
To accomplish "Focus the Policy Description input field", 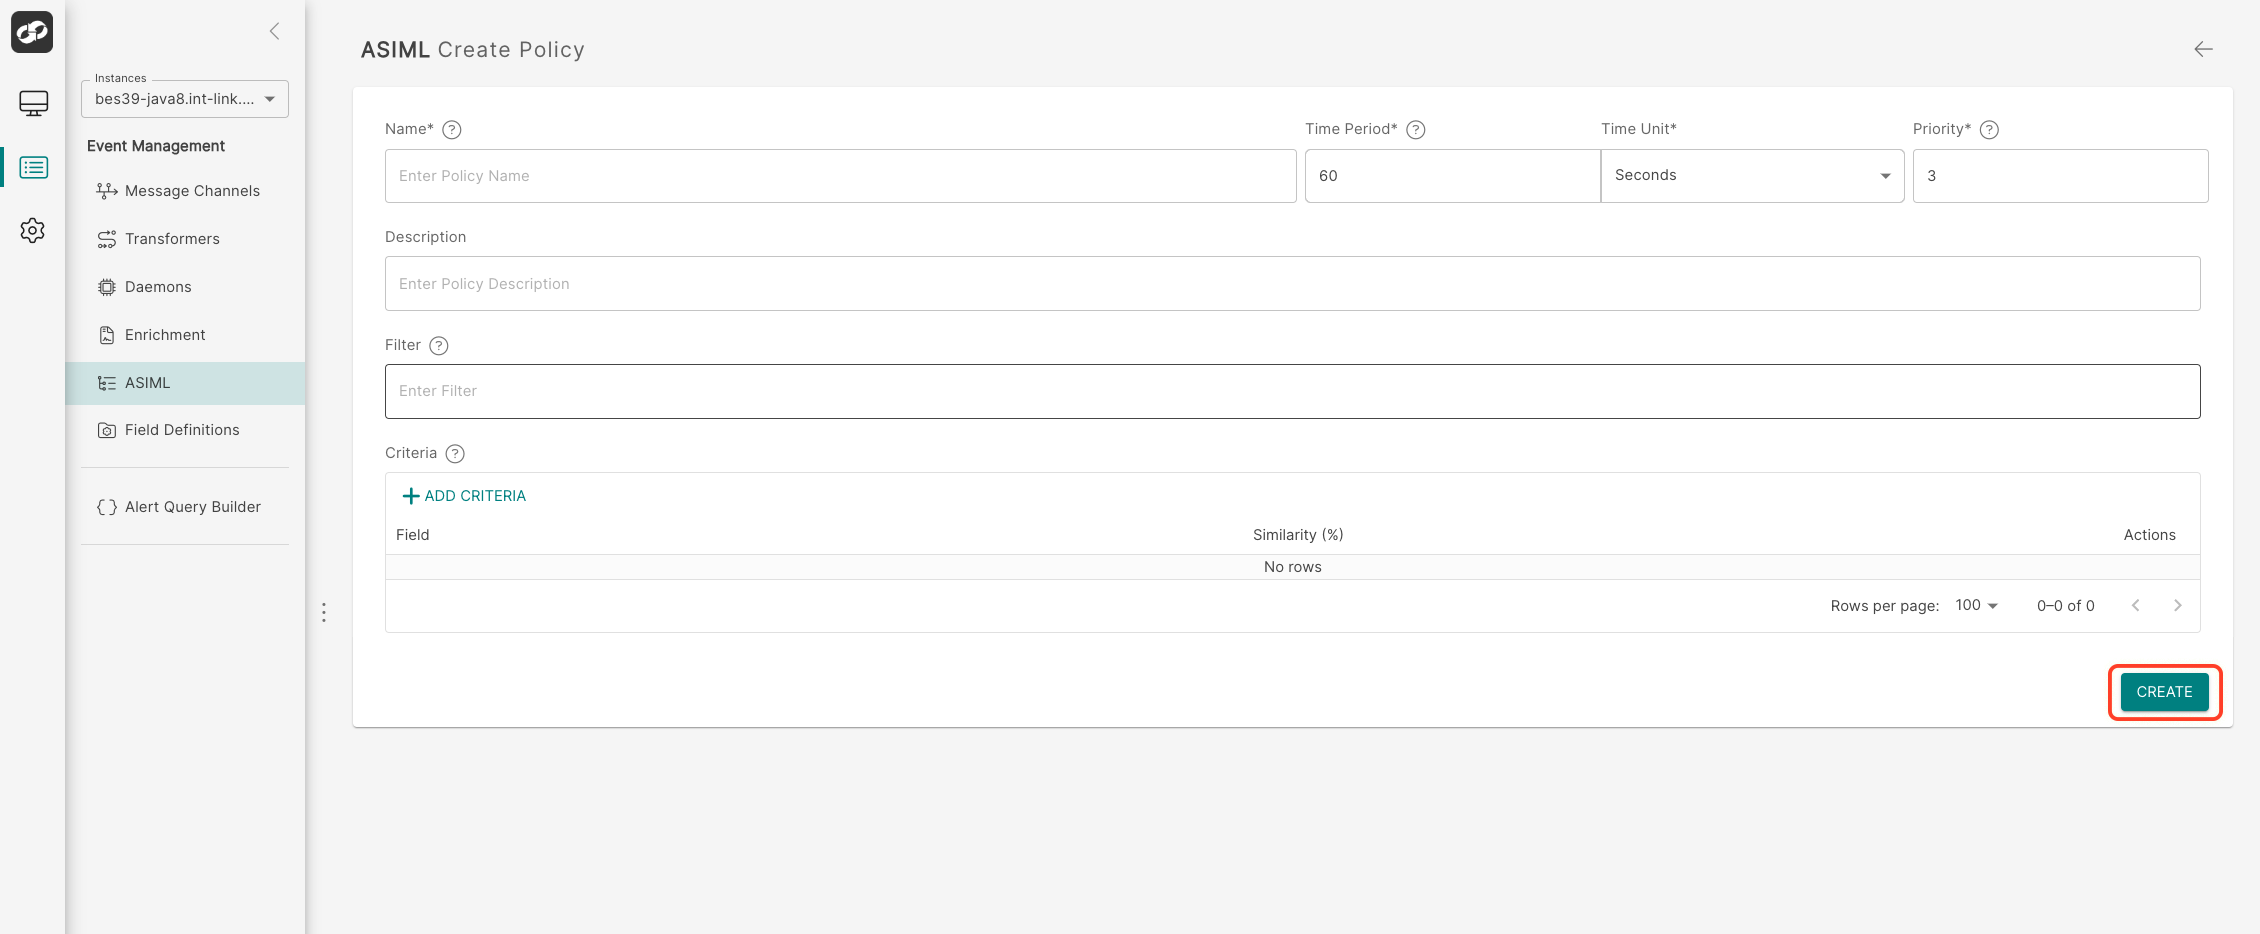I will [1293, 284].
